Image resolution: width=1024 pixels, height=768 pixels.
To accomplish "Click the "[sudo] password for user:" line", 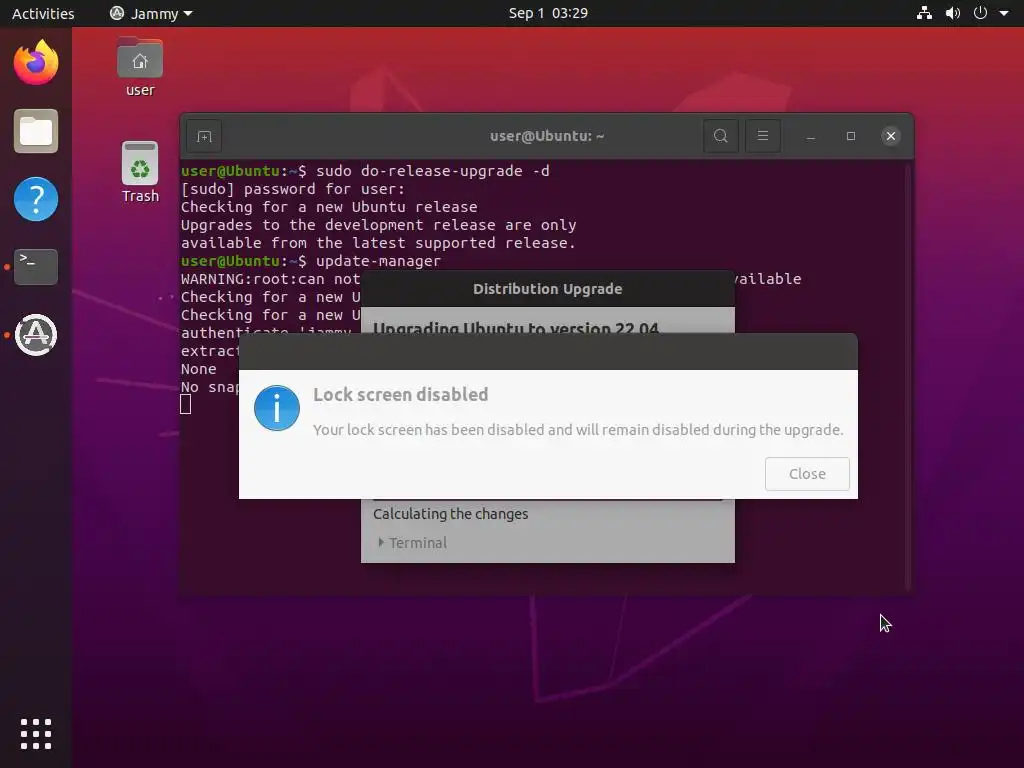I will click(293, 189).
